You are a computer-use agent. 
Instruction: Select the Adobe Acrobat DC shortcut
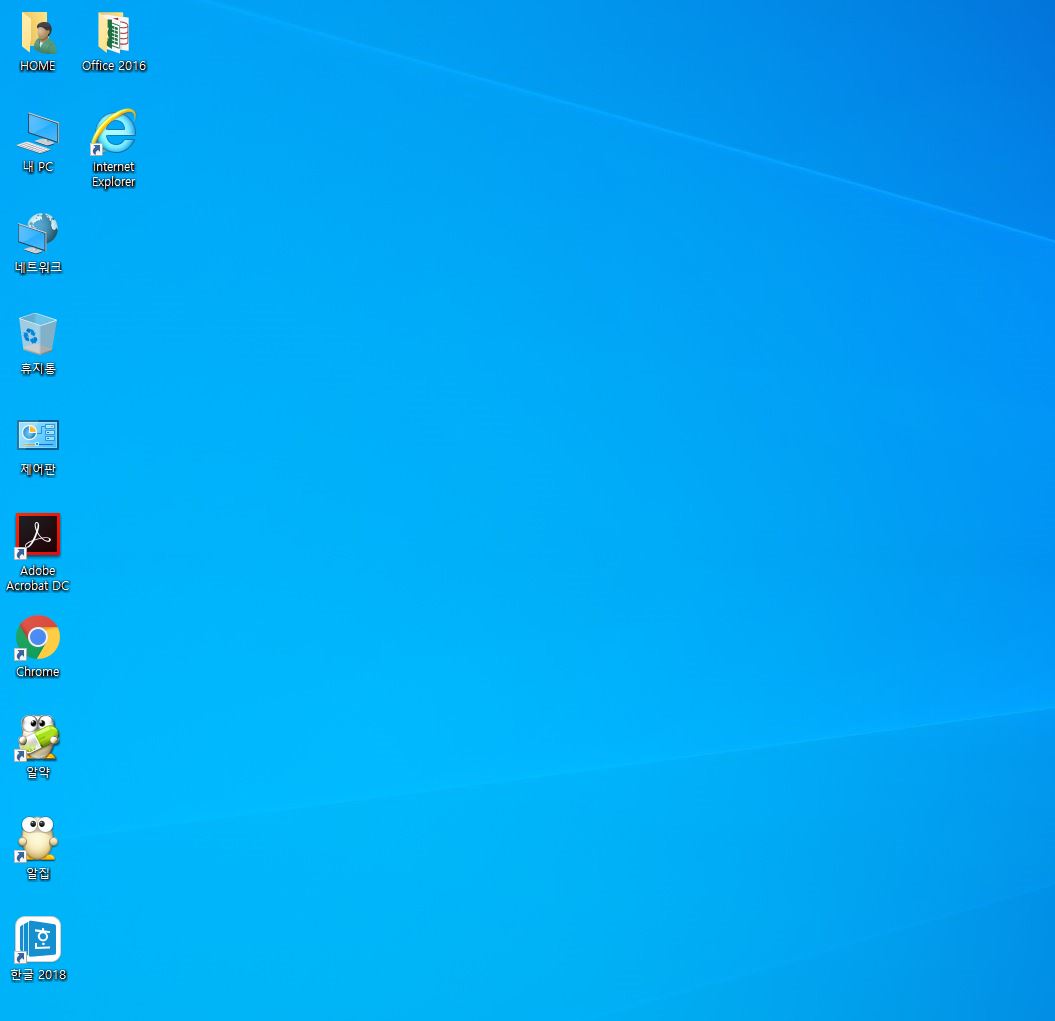38,536
